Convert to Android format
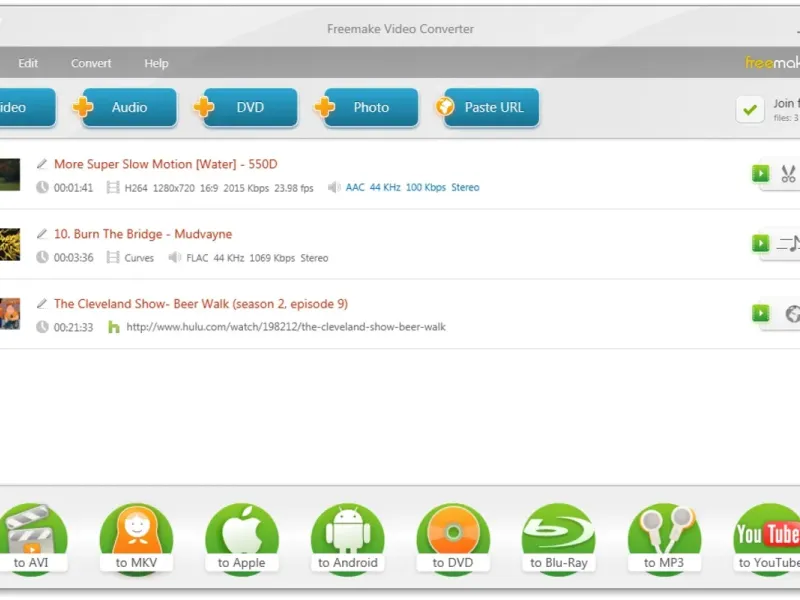This screenshot has height=600, width=800. click(x=347, y=540)
